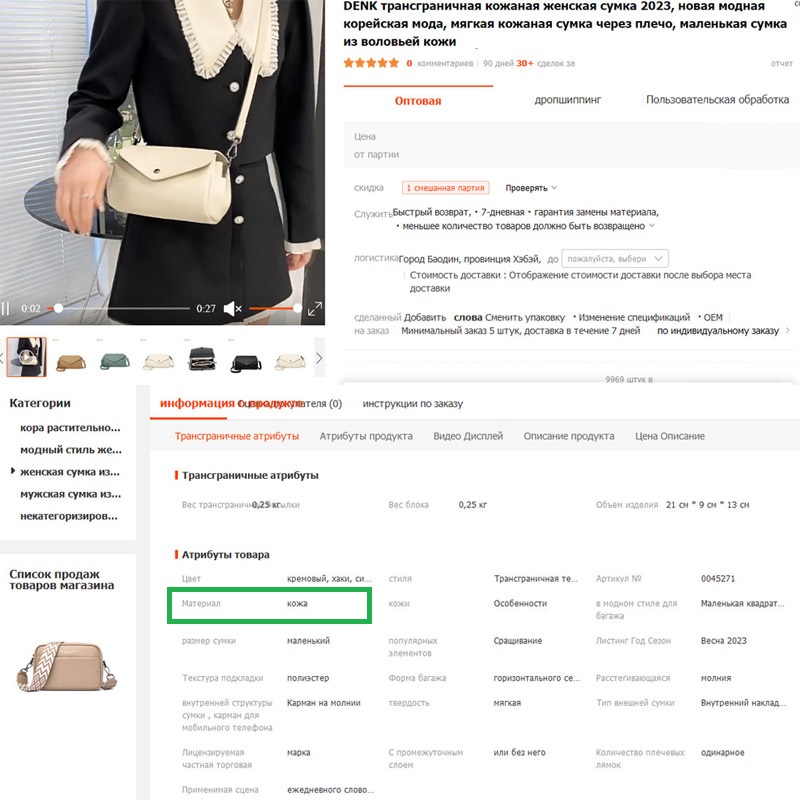Open инструкции по заказу tab
800x800 pixels.
412,404
